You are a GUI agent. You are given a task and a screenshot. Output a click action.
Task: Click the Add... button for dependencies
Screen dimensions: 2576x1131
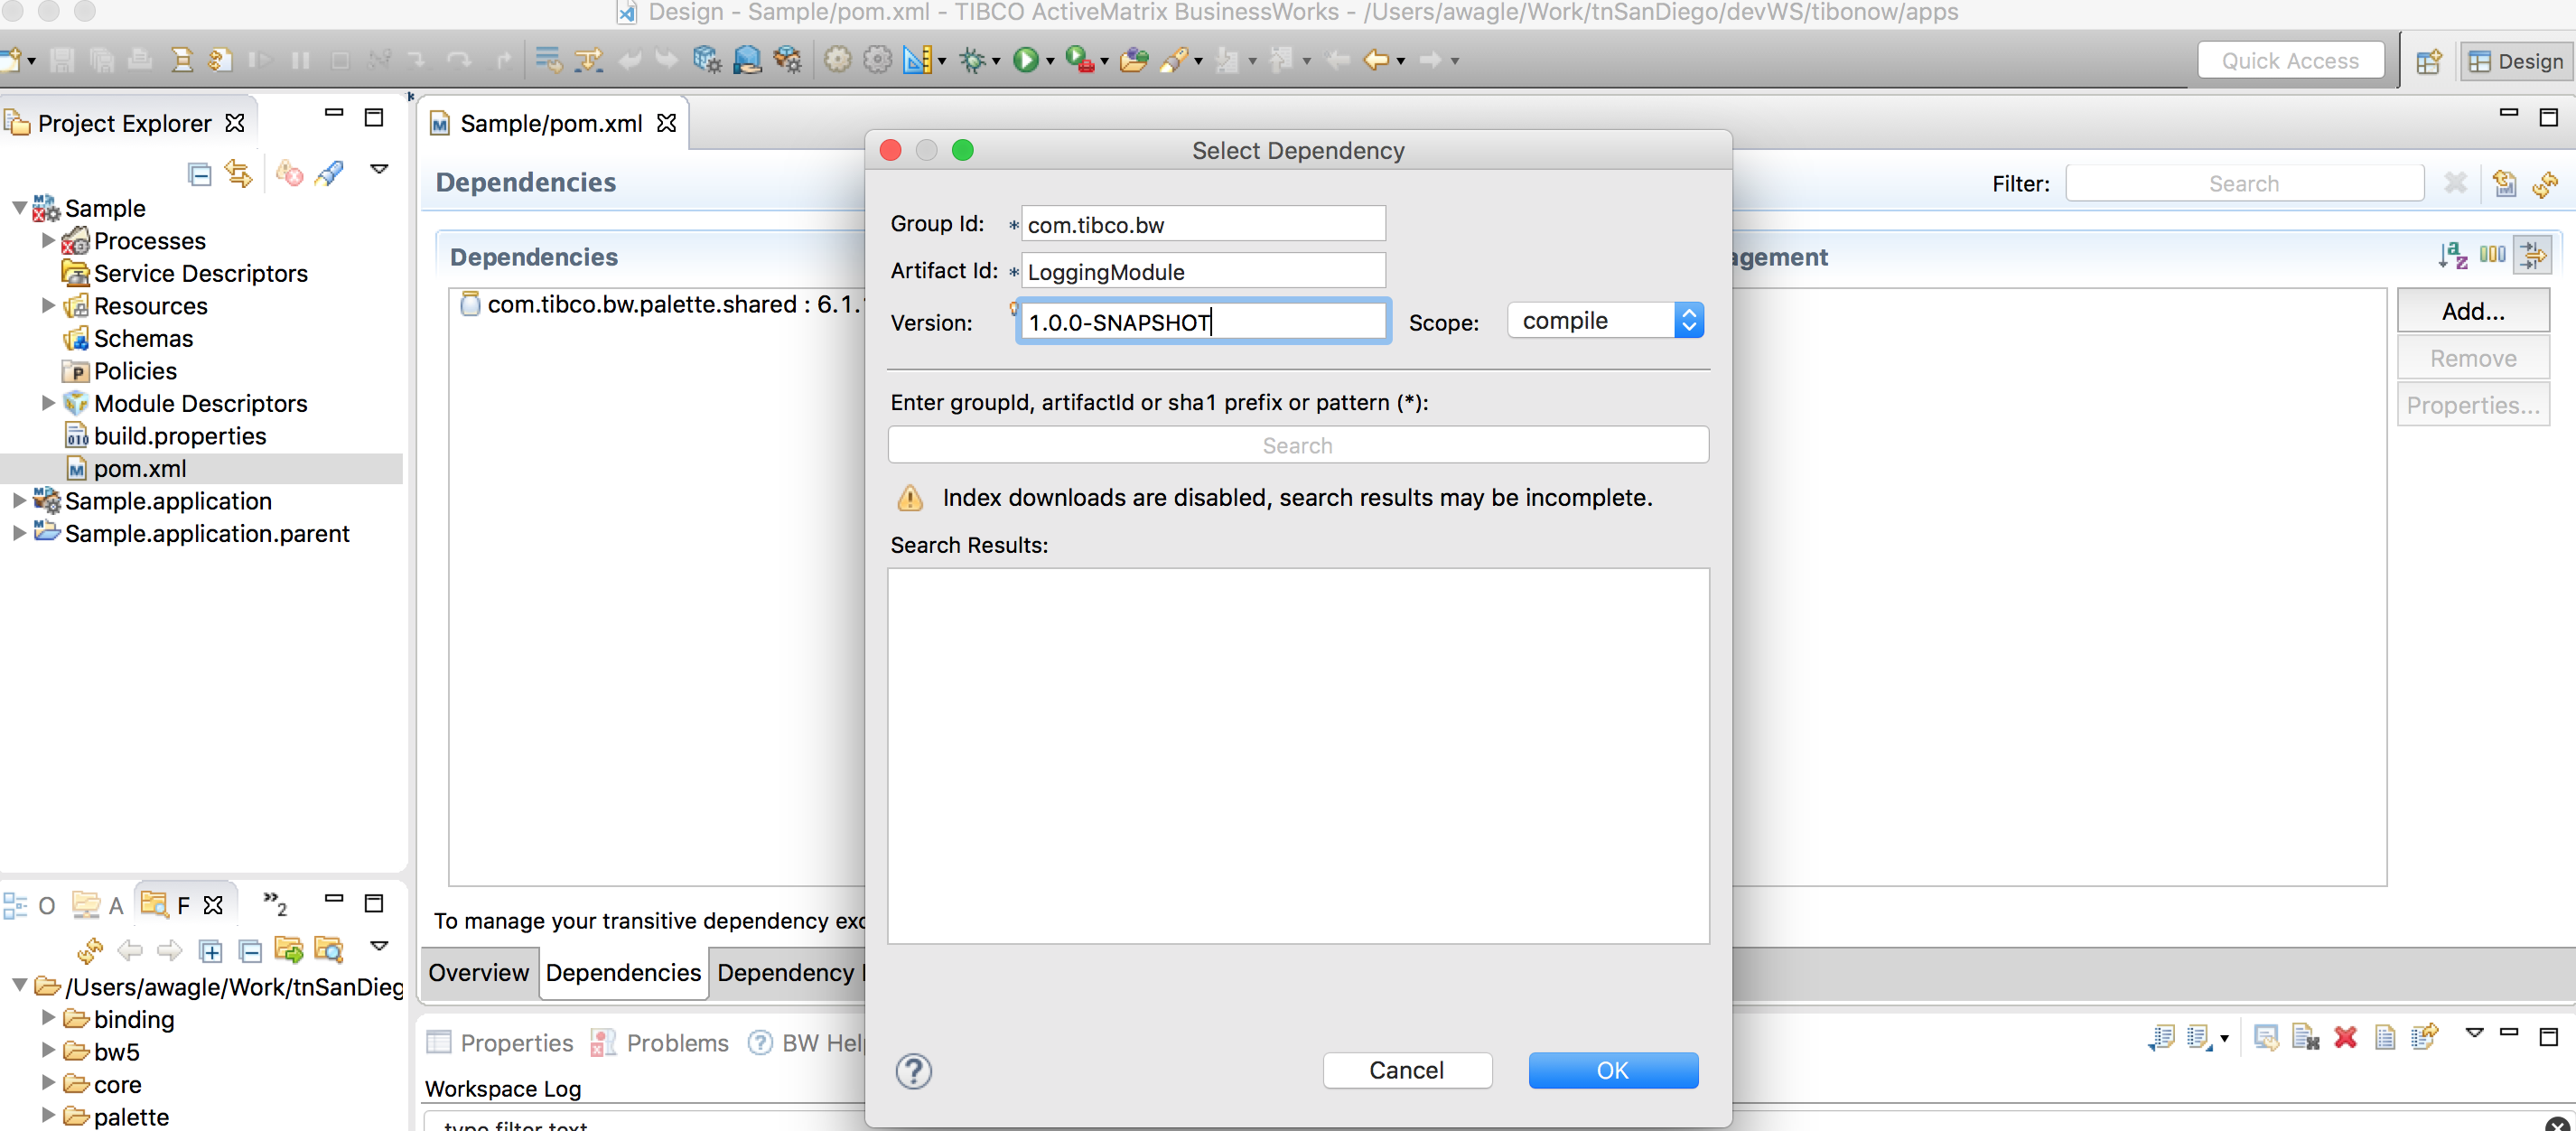coord(2472,311)
